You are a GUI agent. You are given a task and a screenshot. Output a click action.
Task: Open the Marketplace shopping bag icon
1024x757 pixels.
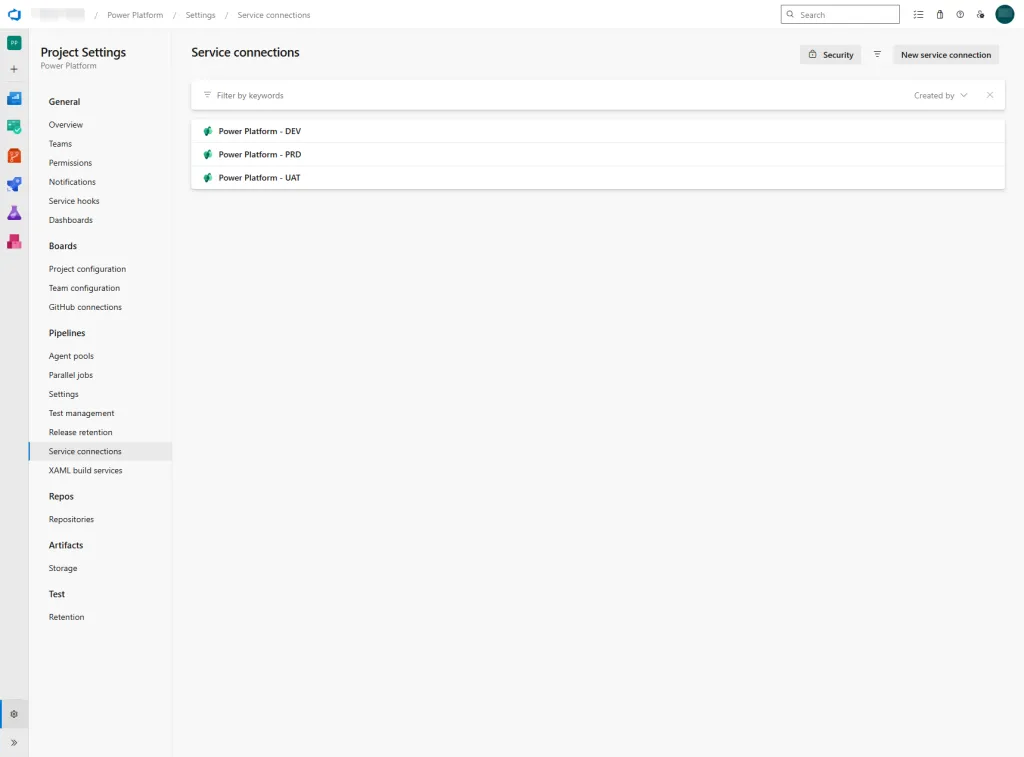coord(940,14)
